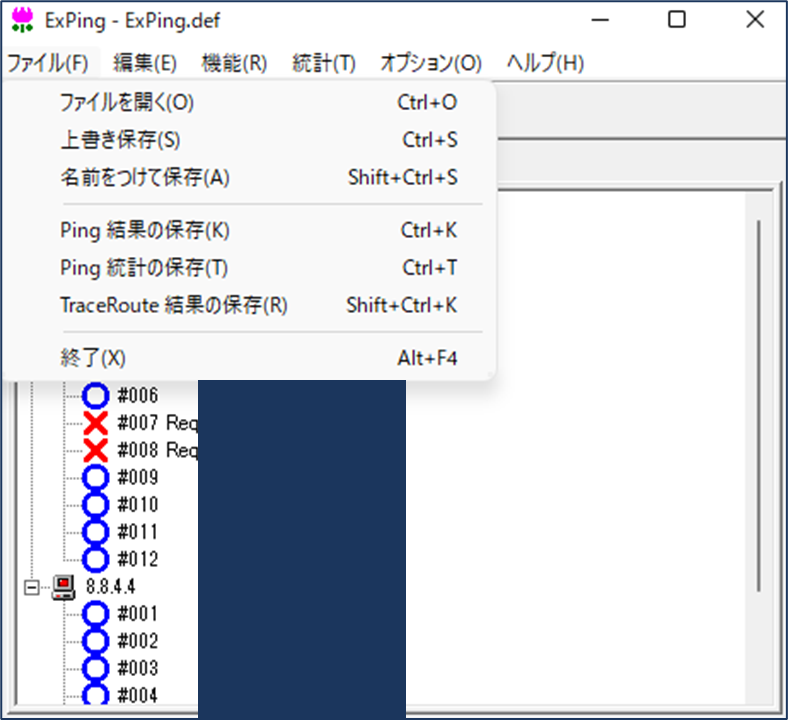Select Ping 結果の保存(K) entry

pyautogui.click(x=249, y=231)
